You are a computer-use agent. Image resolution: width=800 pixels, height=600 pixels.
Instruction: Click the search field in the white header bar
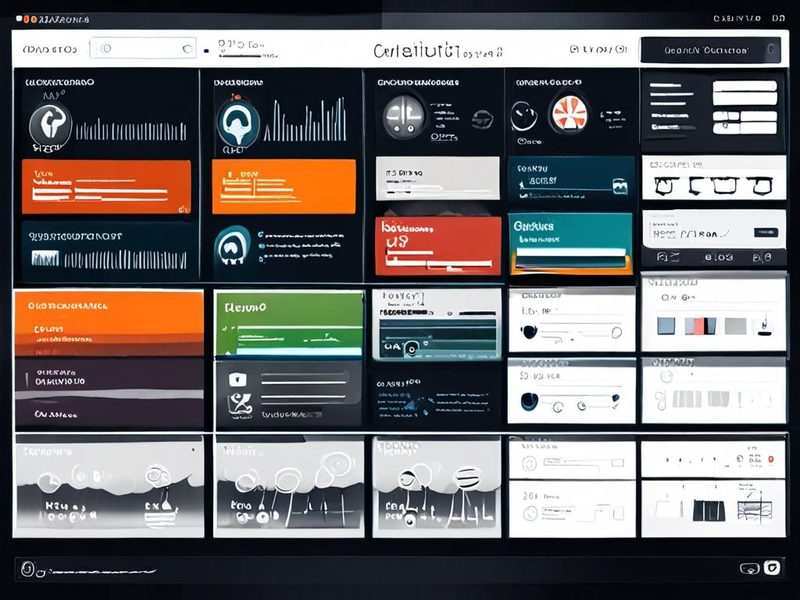[x=143, y=48]
